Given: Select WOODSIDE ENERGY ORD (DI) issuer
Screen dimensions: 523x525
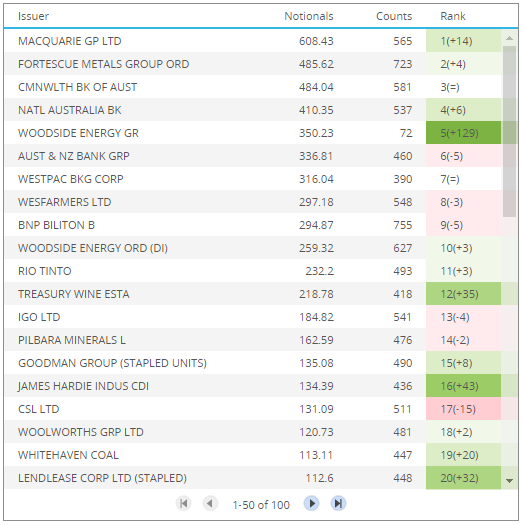Looking at the screenshot, I should click(x=93, y=248).
